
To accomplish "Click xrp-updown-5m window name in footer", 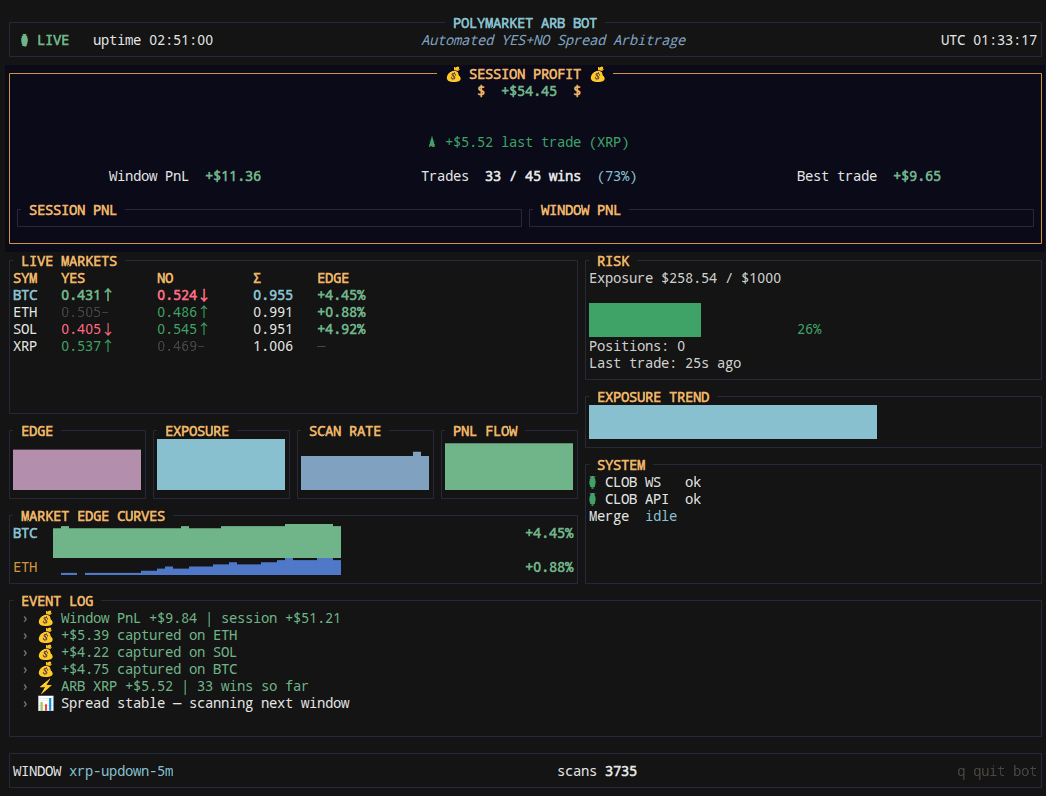I will tap(121, 771).
